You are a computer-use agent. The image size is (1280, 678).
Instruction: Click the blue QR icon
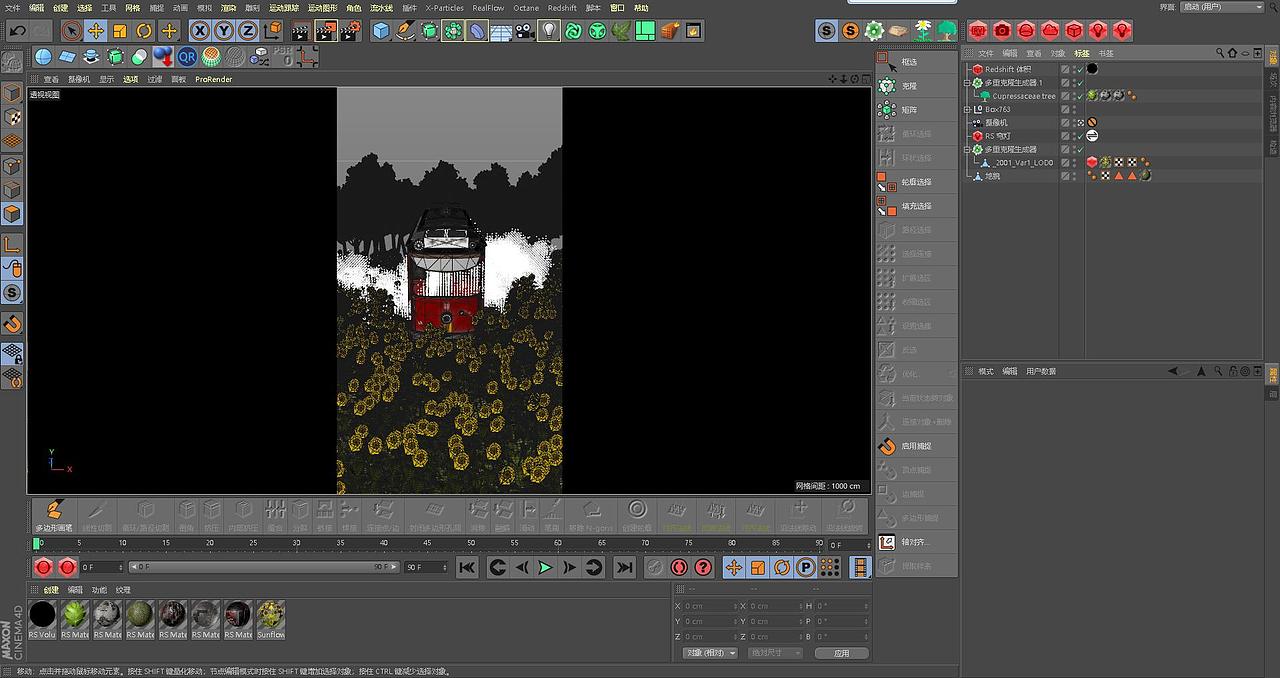[x=187, y=56]
